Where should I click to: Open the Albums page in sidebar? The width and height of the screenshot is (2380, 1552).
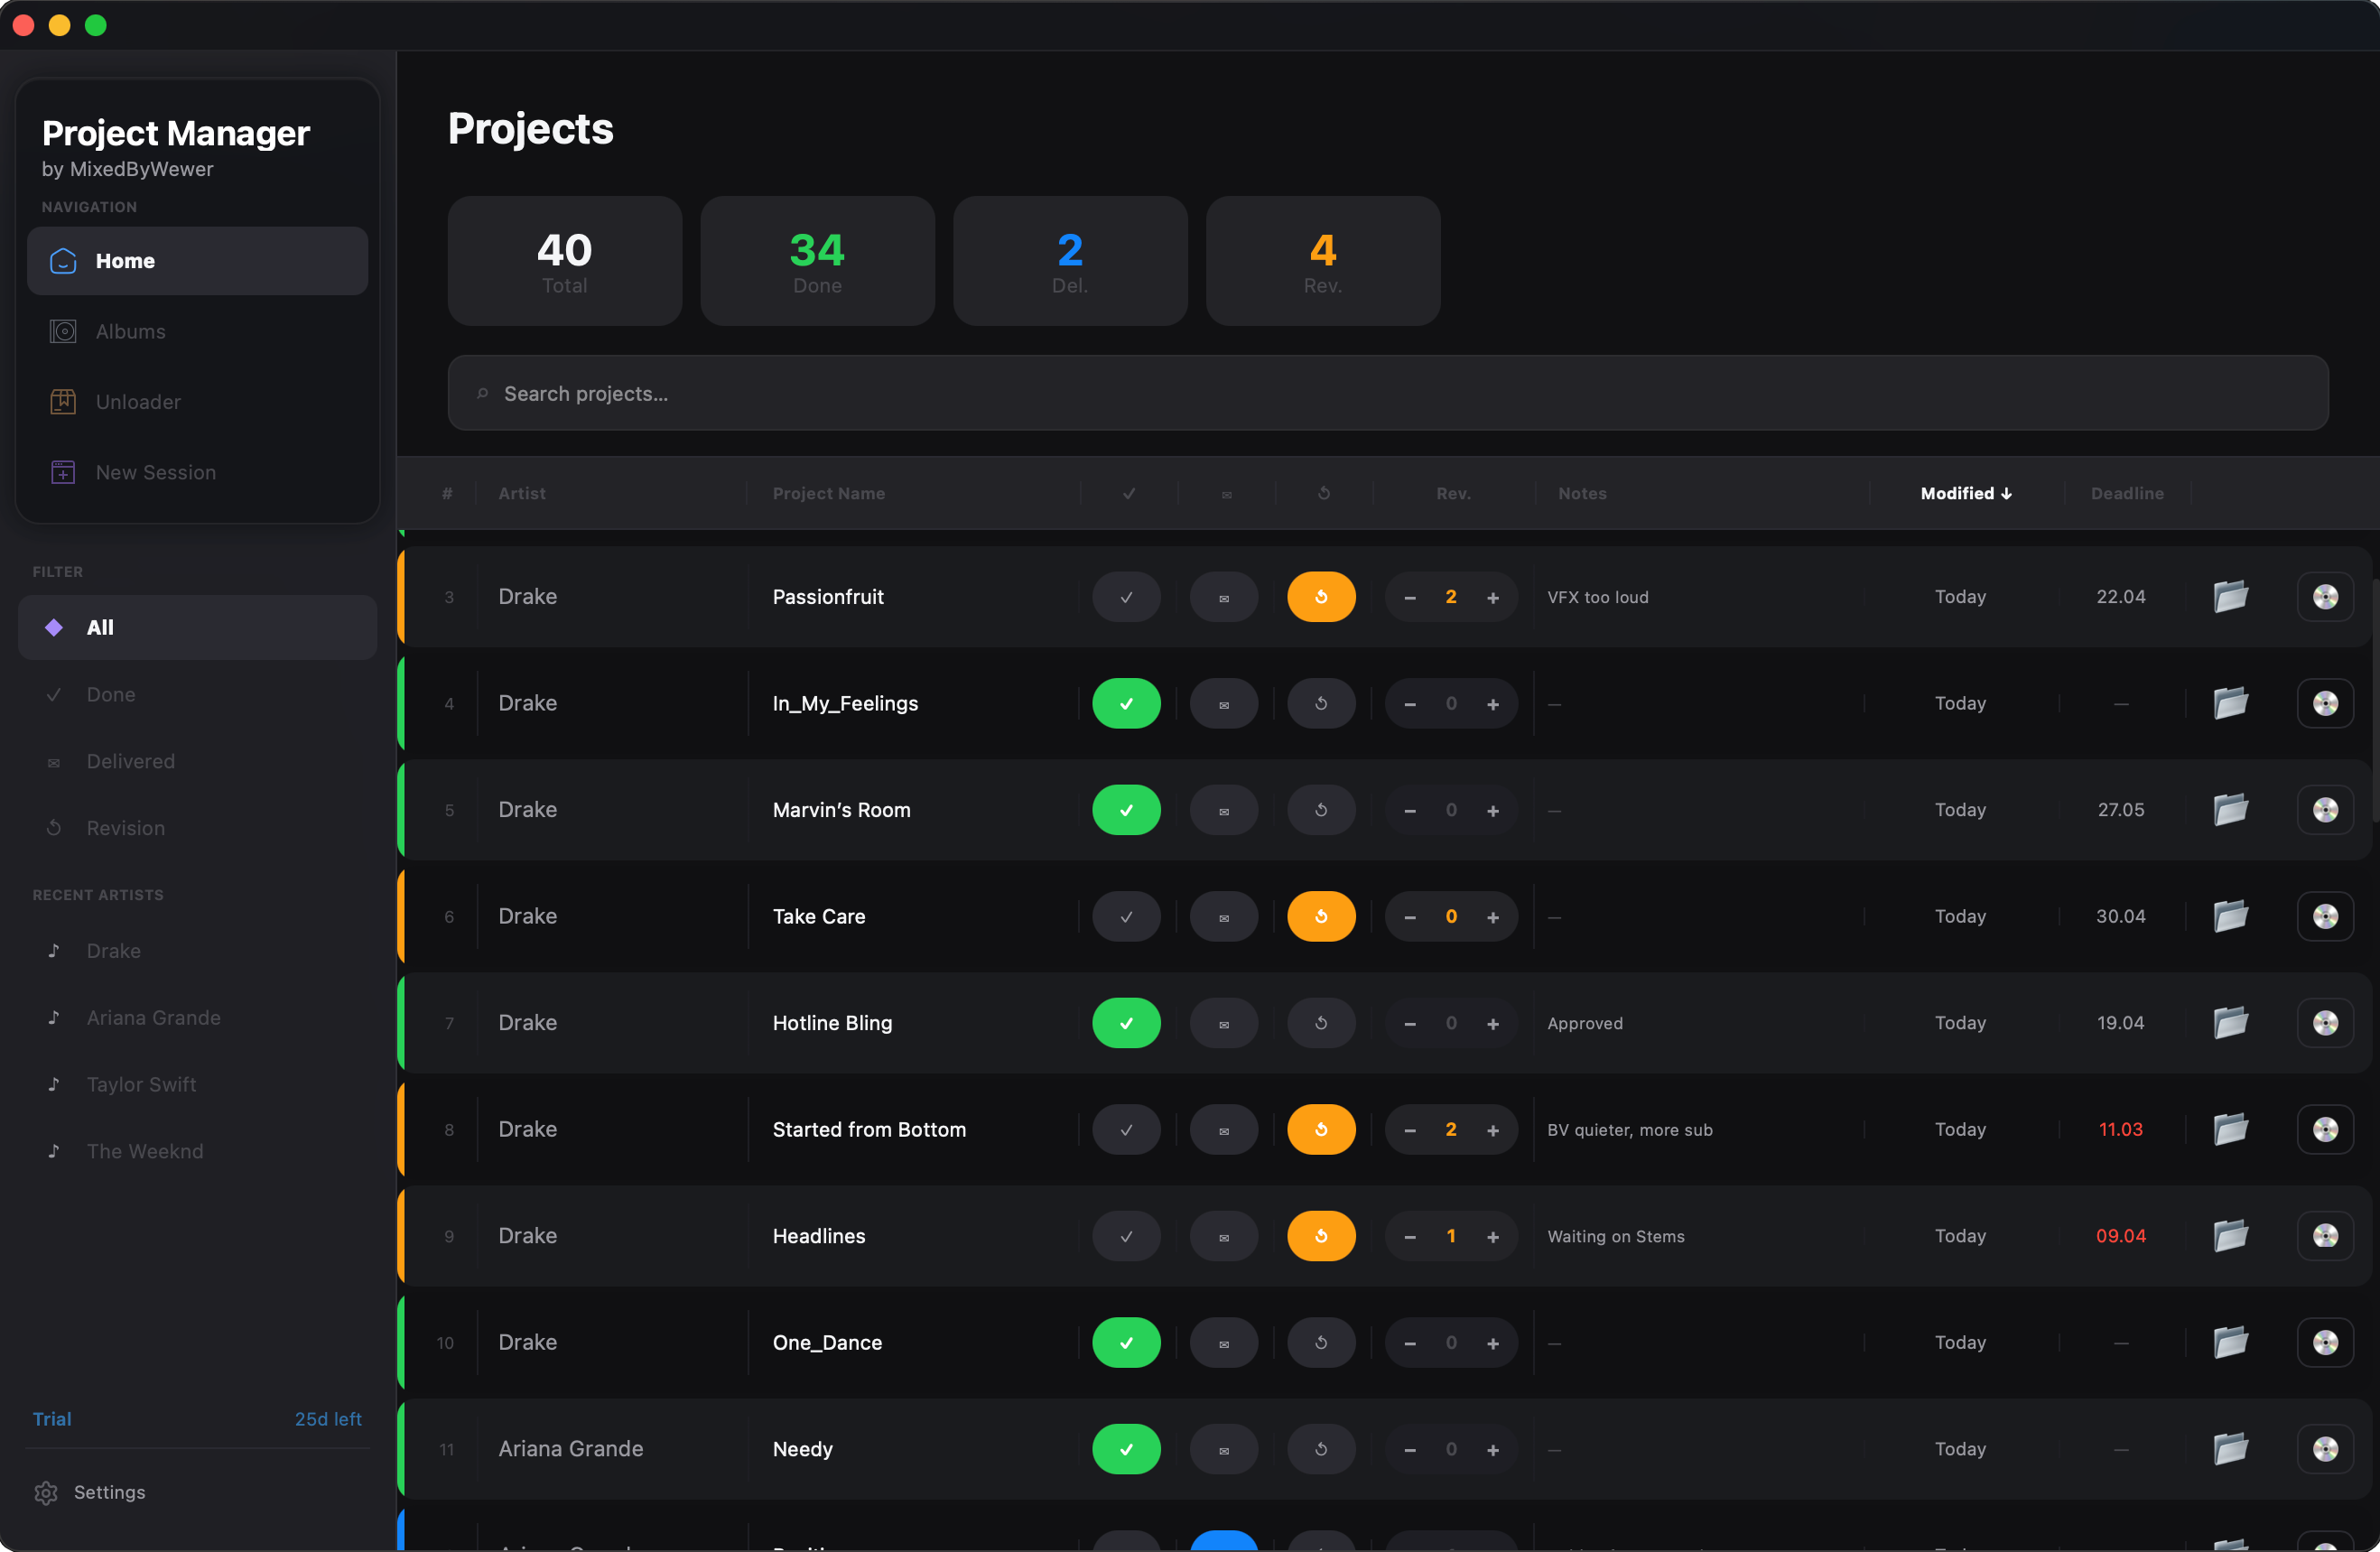pyautogui.click(x=130, y=331)
